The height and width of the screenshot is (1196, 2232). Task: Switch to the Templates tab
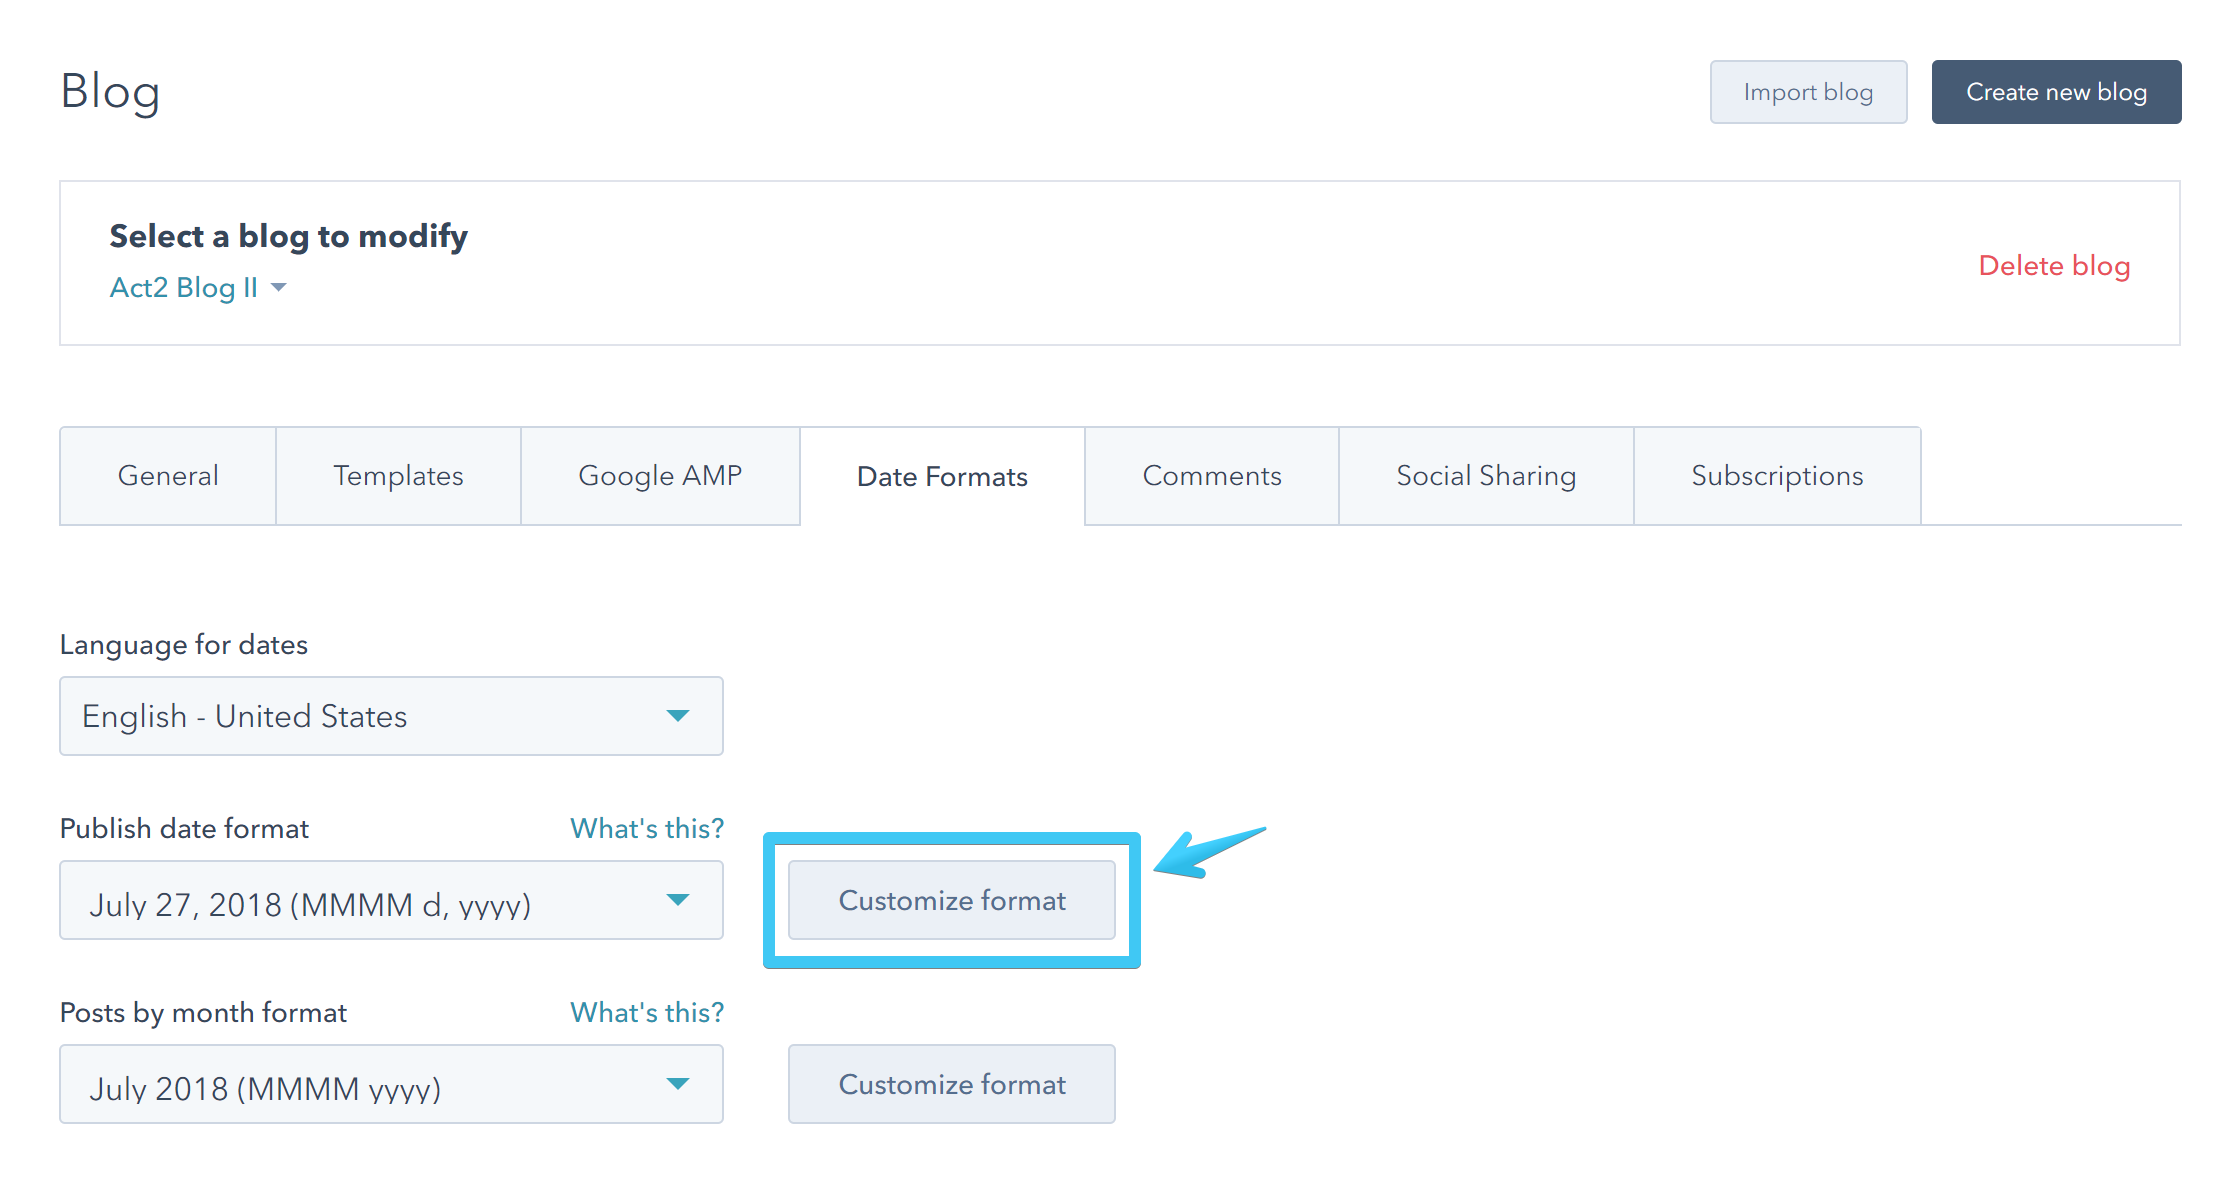point(397,476)
